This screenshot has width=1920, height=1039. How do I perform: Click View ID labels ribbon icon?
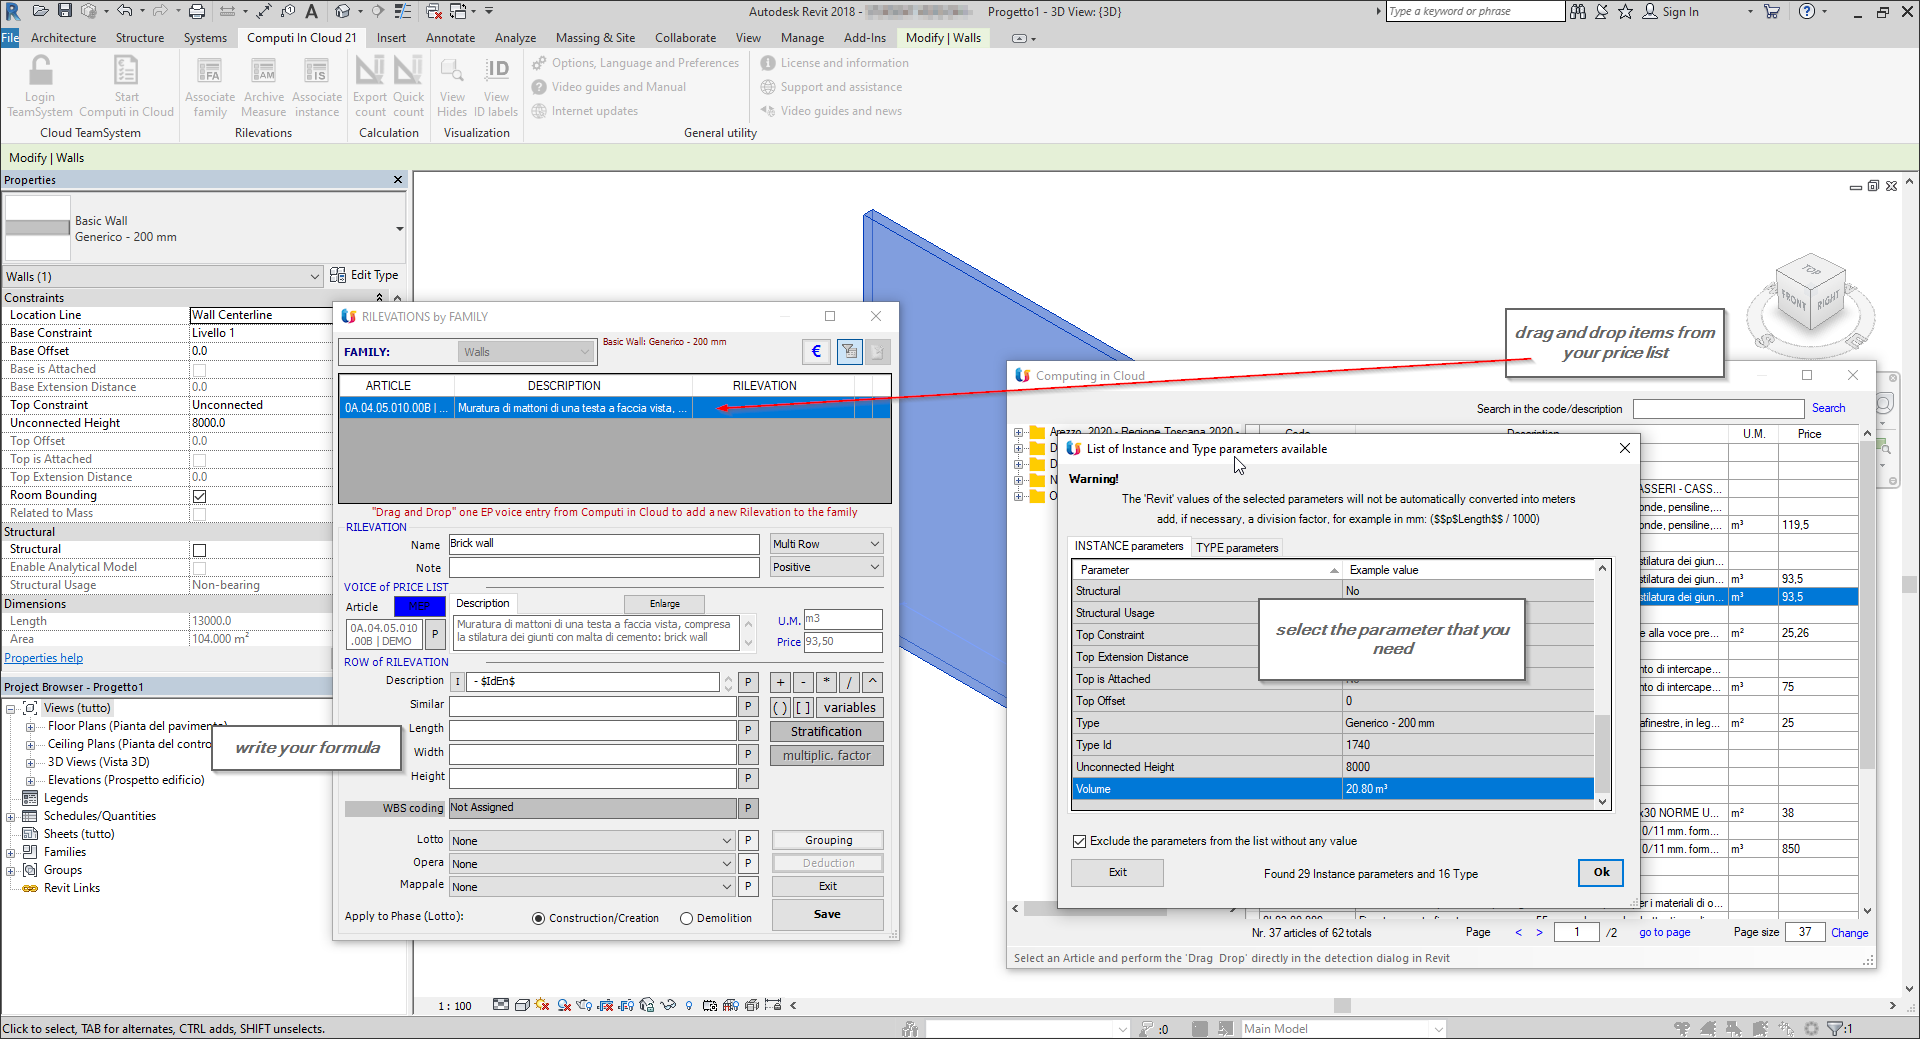click(496, 72)
